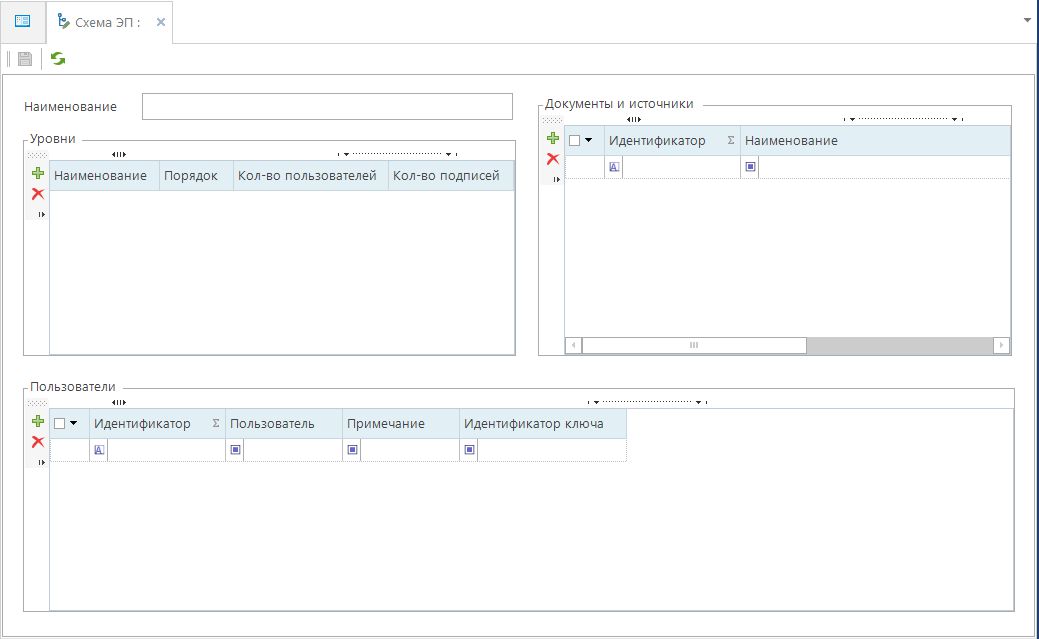This screenshot has width=1039, height=639.
Task: Close the Схема ЭП tab
Action: click(161, 22)
